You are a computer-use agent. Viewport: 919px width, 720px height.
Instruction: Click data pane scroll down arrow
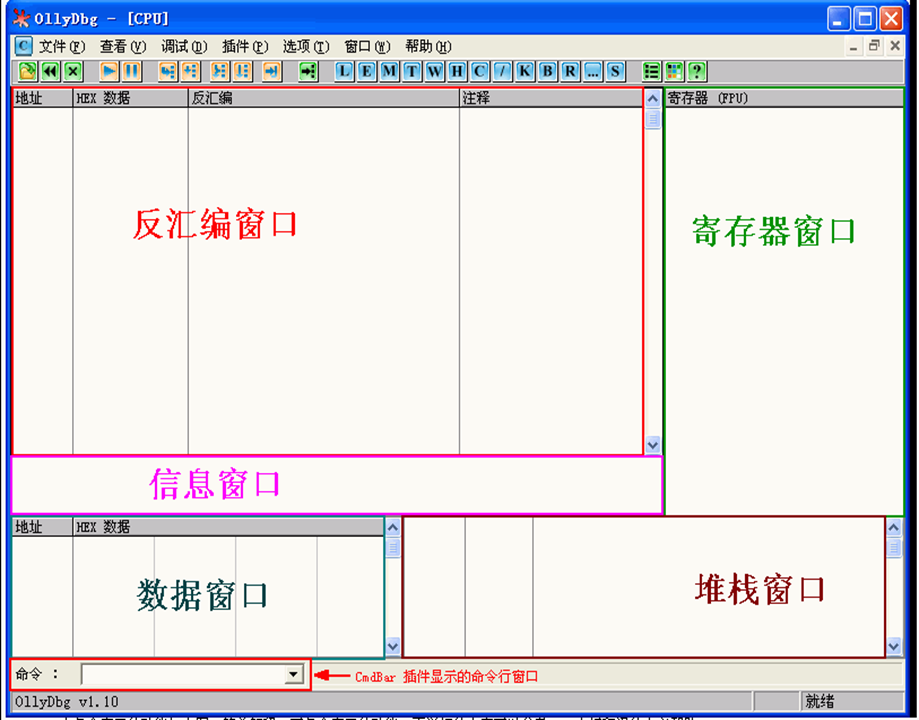[393, 647]
